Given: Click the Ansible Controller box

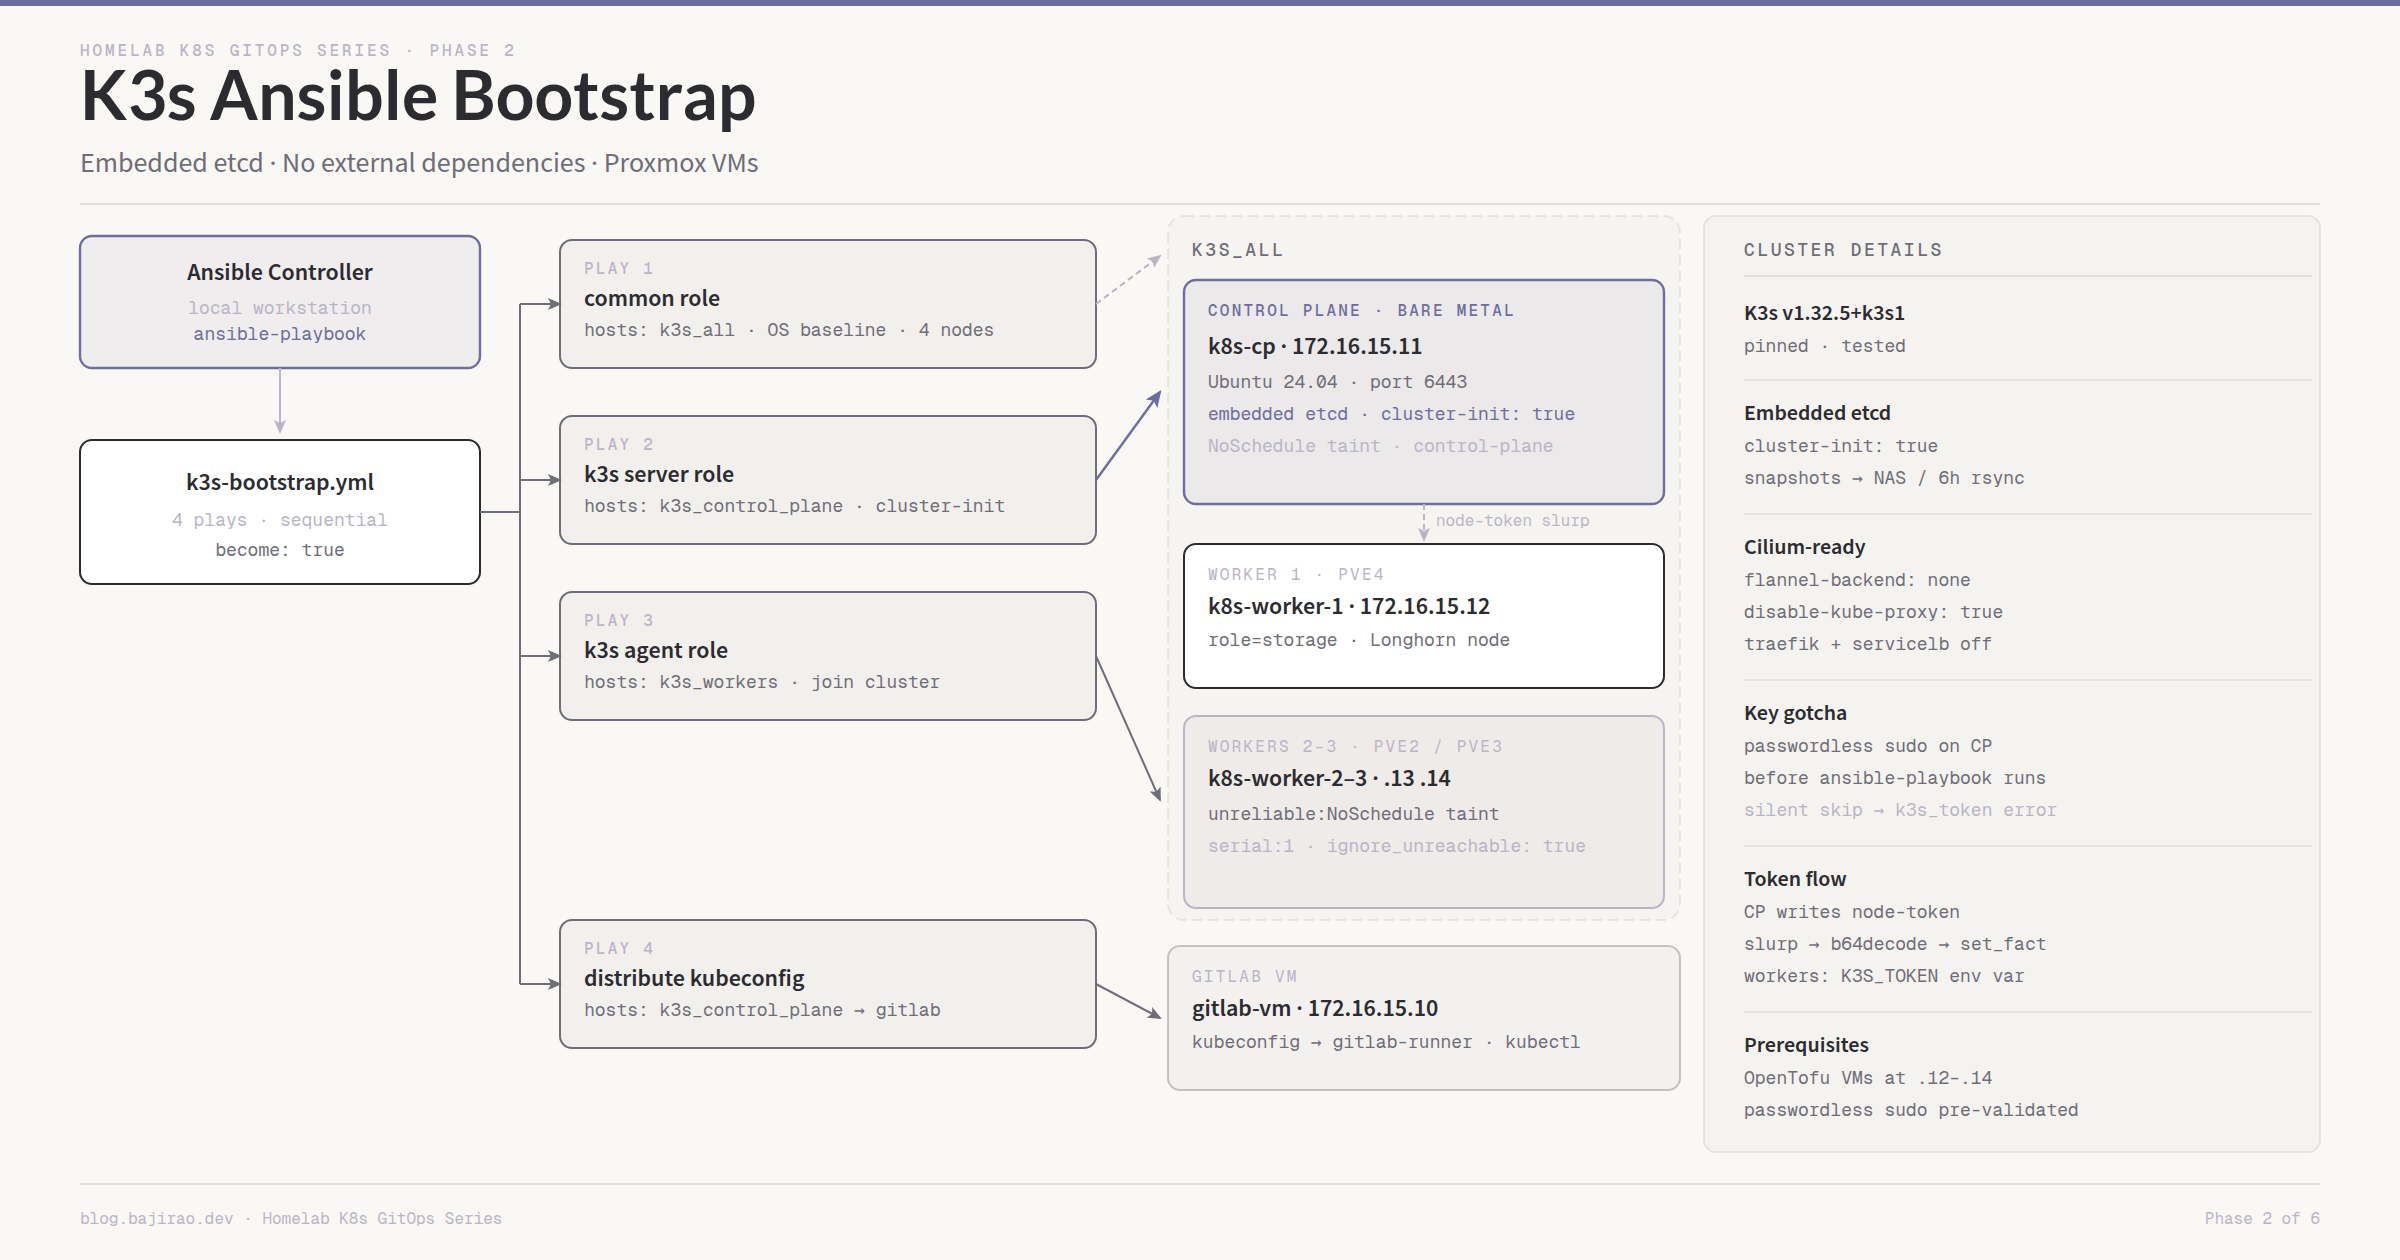Looking at the screenshot, I should pos(280,302).
